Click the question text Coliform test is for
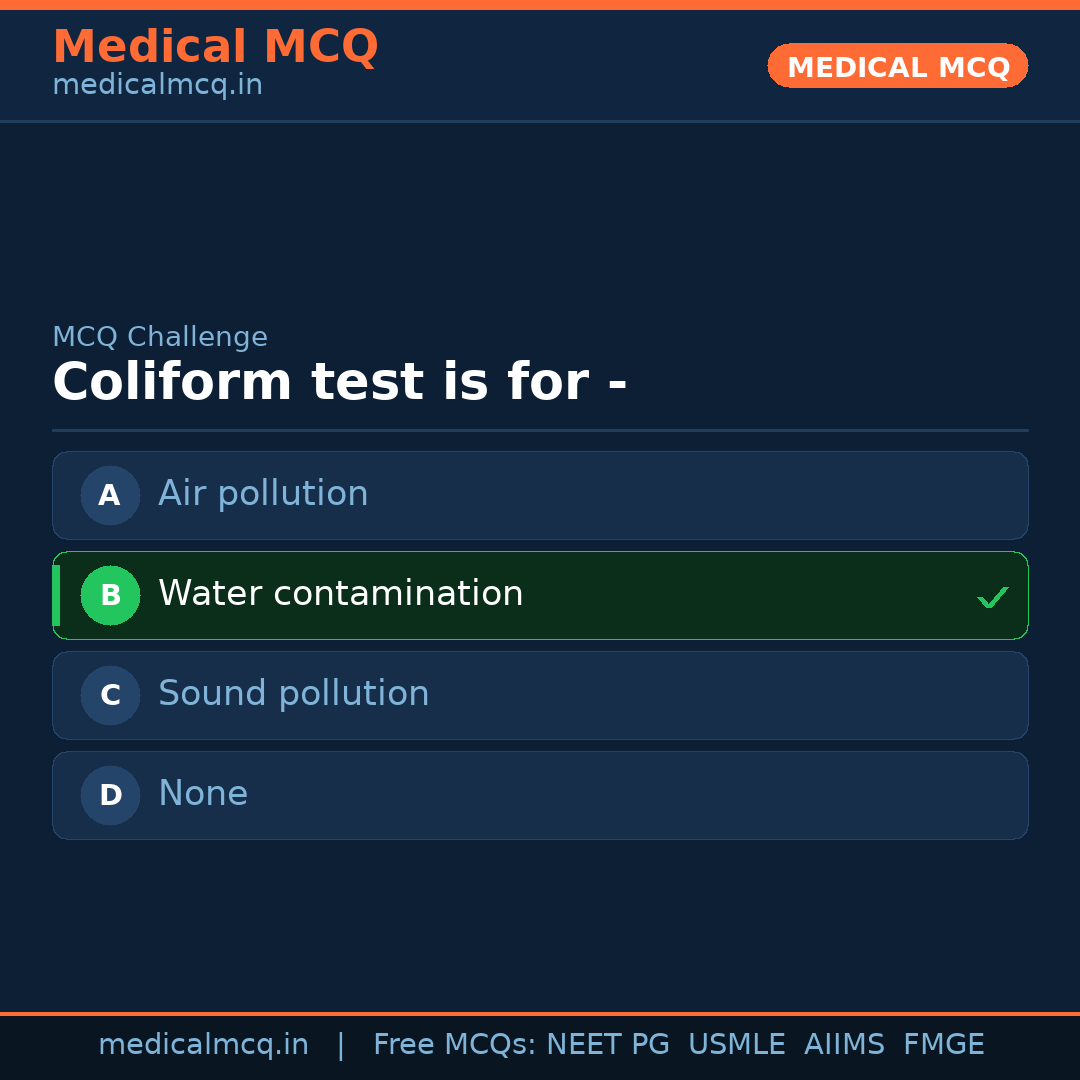This screenshot has width=1080, height=1080. tap(339, 382)
